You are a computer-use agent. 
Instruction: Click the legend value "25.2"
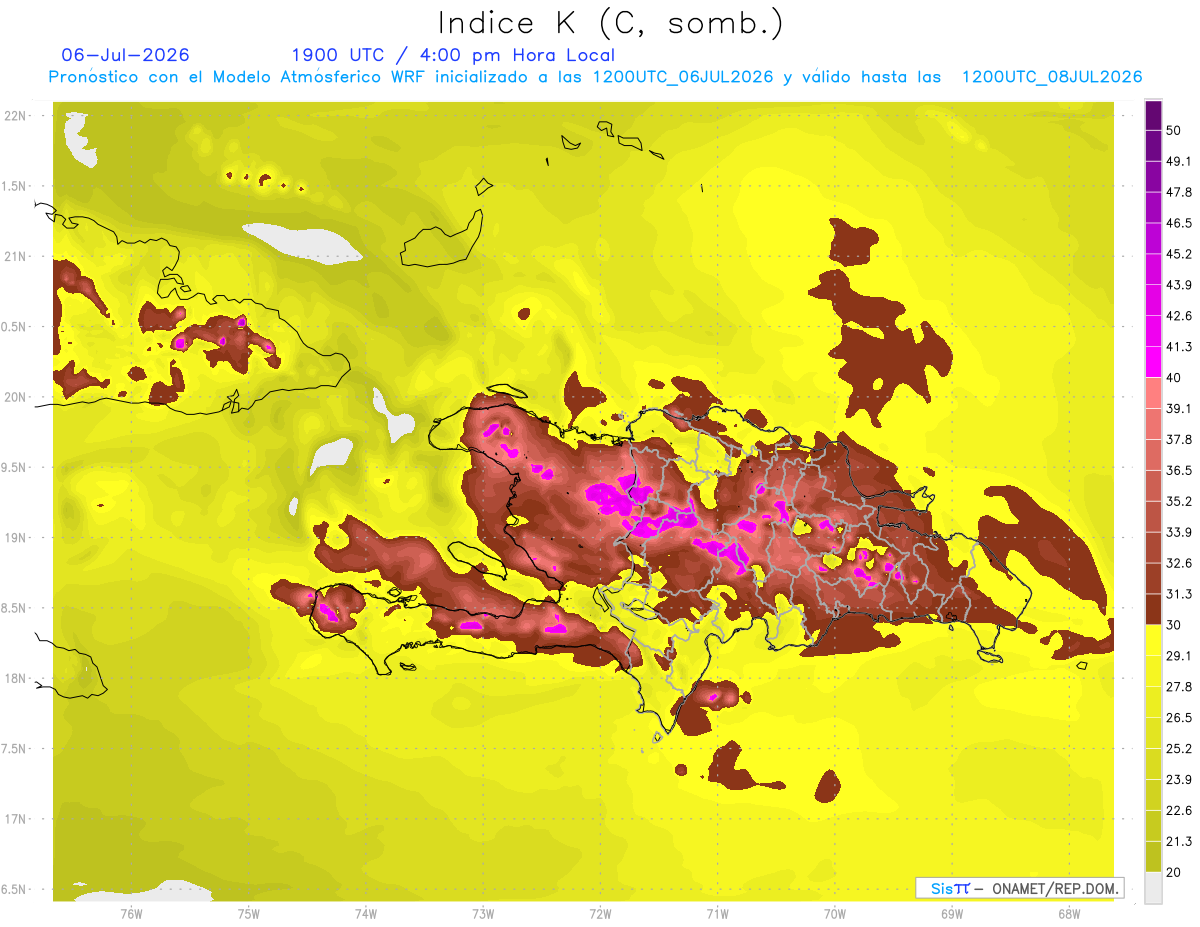(x=1179, y=749)
